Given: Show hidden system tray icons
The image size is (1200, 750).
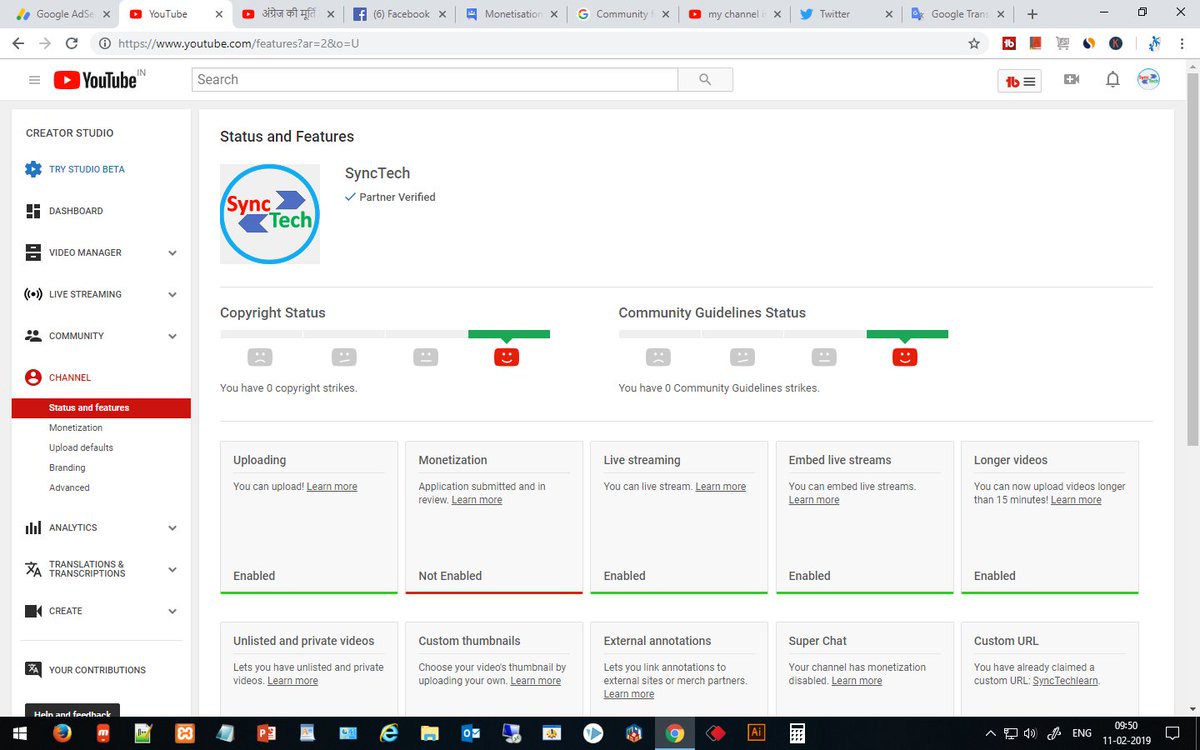Looking at the screenshot, I should (990, 733).
